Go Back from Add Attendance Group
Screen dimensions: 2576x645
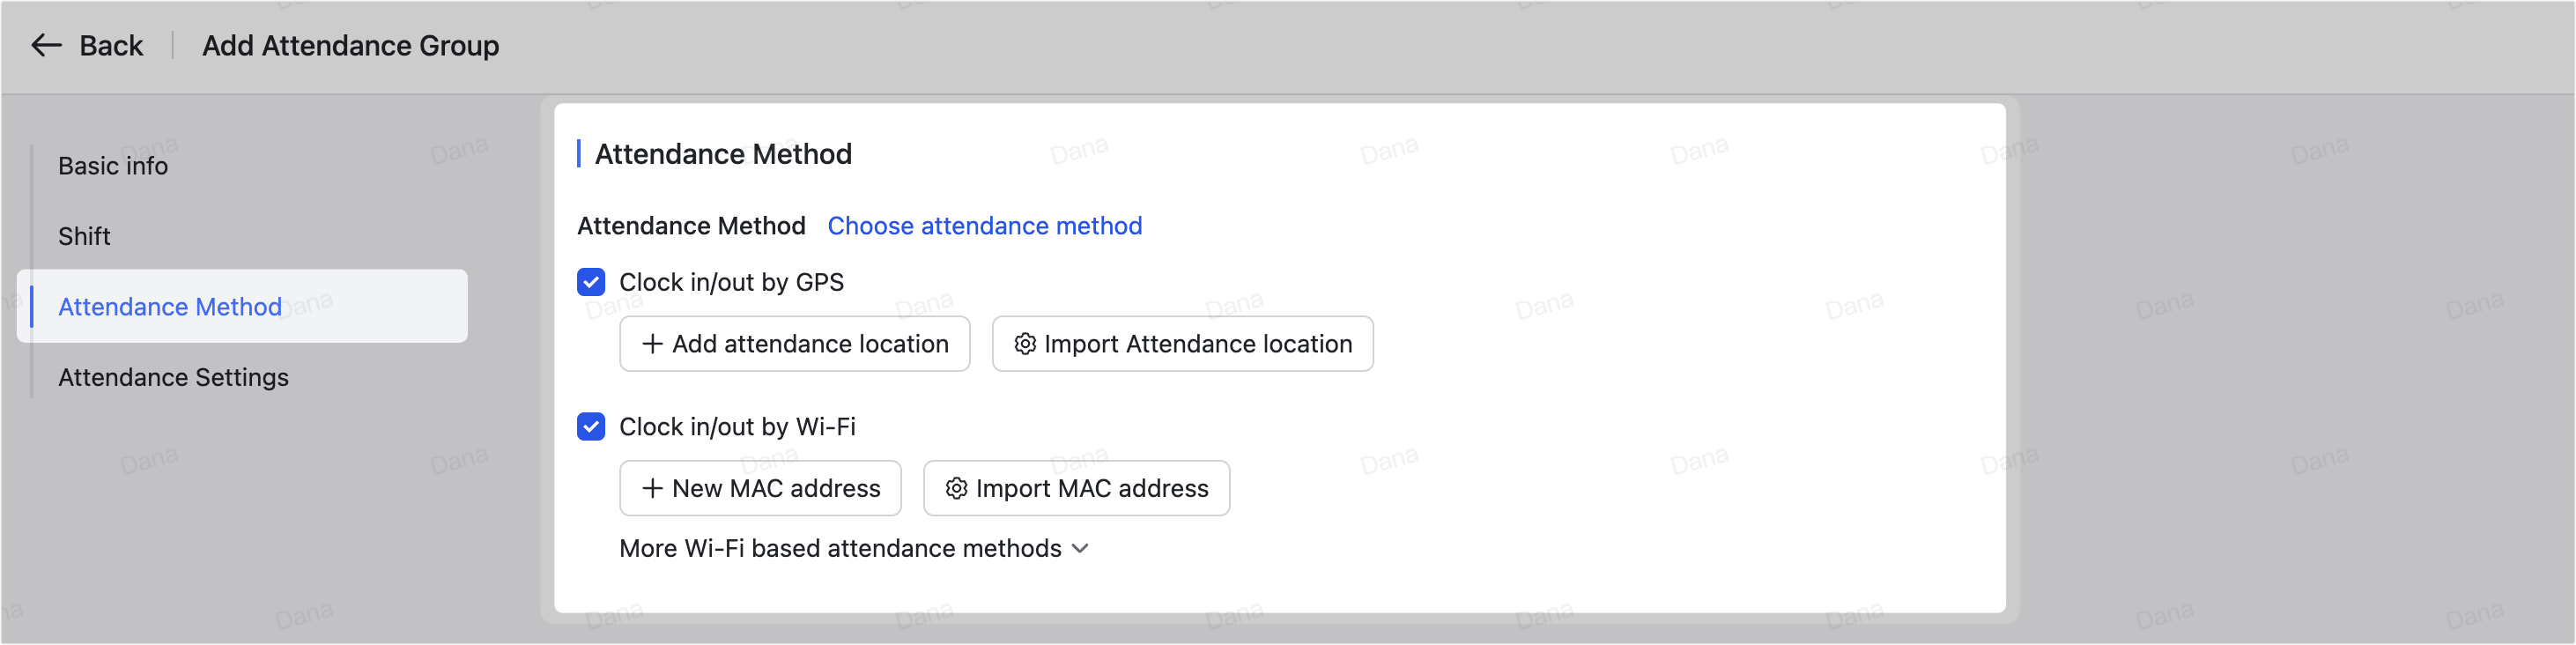click(90, 45)
